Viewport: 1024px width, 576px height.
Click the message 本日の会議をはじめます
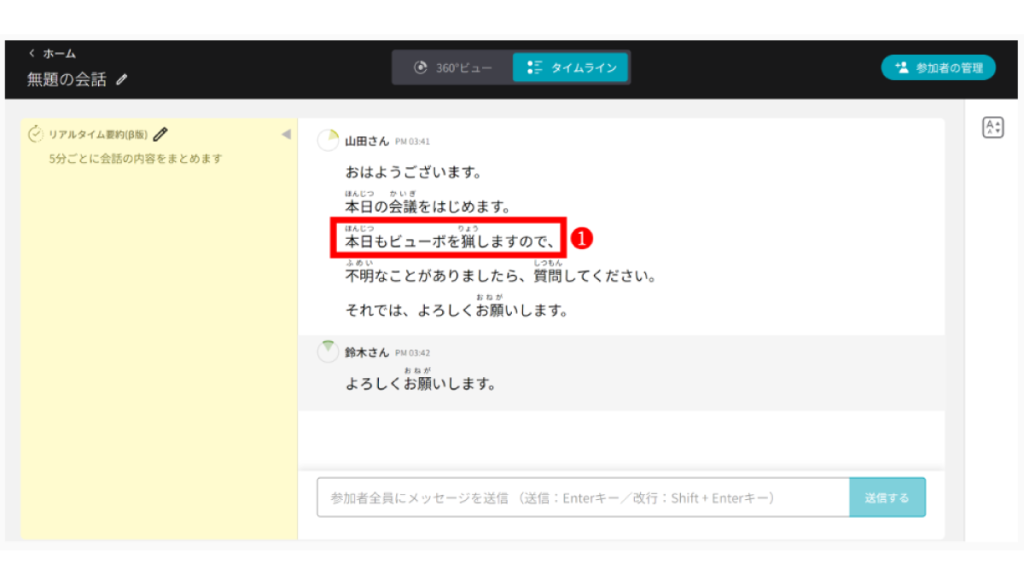(x=428, y=207)
